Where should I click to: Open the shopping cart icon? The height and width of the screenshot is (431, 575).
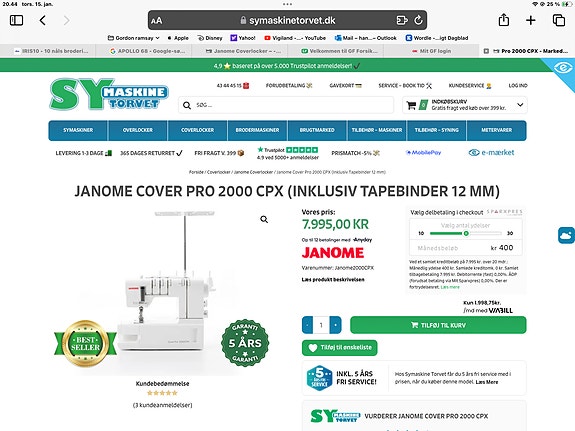click(411, 105)
